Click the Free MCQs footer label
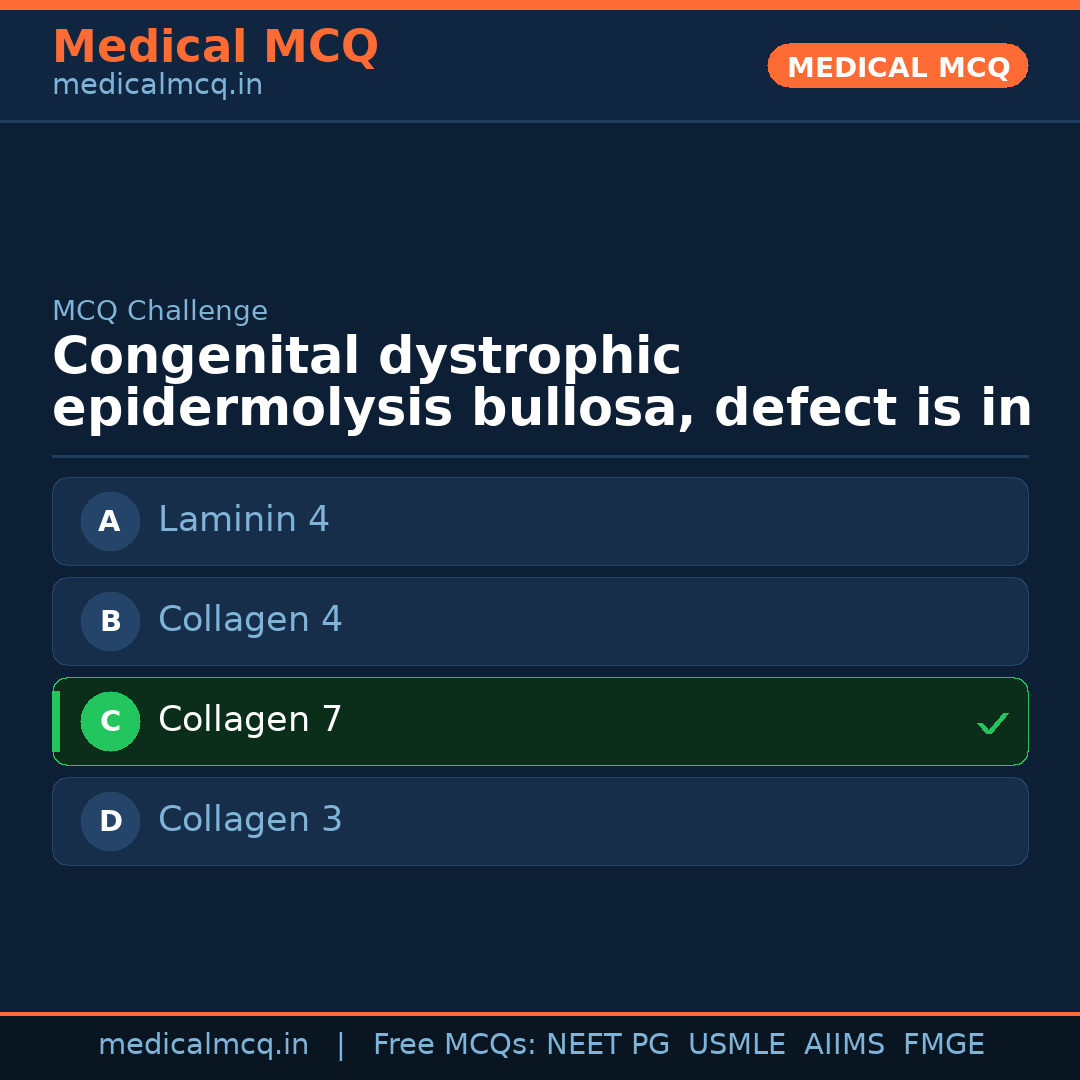This screenshot has width=1080, height=1080. click(x=454, y=1045)
